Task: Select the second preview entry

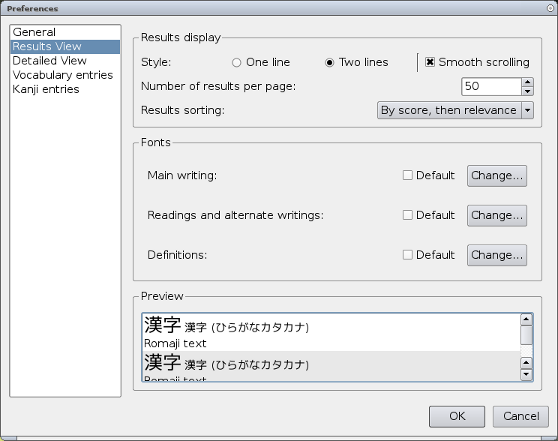Action: (331, 366)
